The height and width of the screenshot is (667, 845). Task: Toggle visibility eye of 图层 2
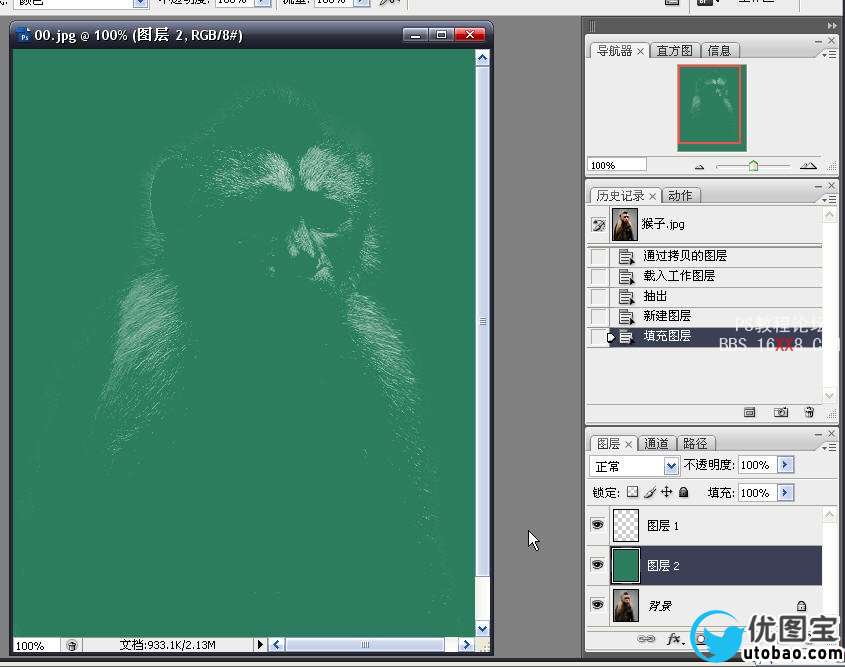tap(597, 565)
